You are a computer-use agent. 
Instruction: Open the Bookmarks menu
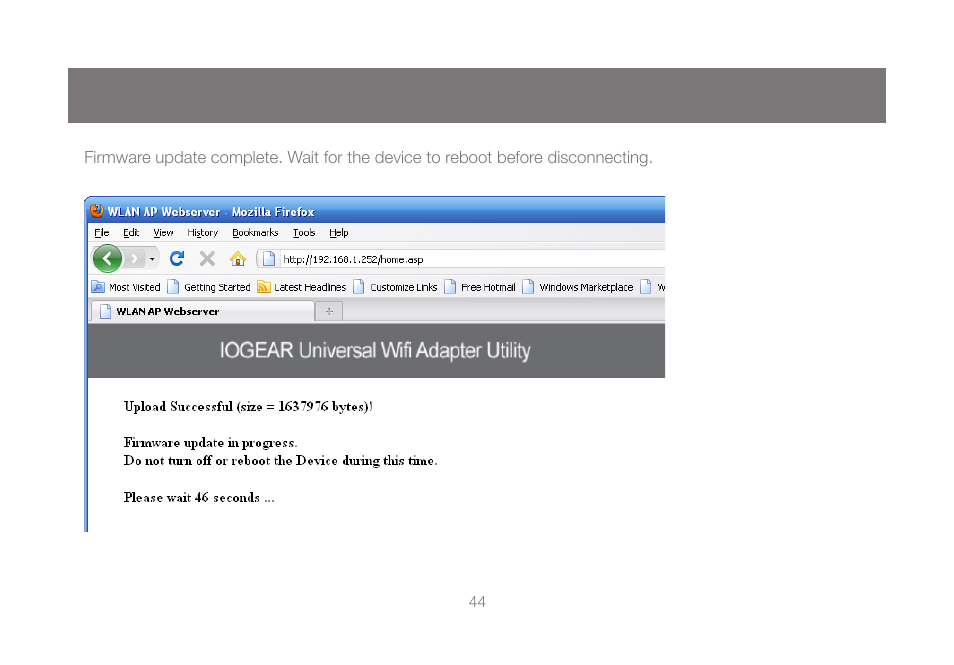pyautogui.click(x=255, y=232)
